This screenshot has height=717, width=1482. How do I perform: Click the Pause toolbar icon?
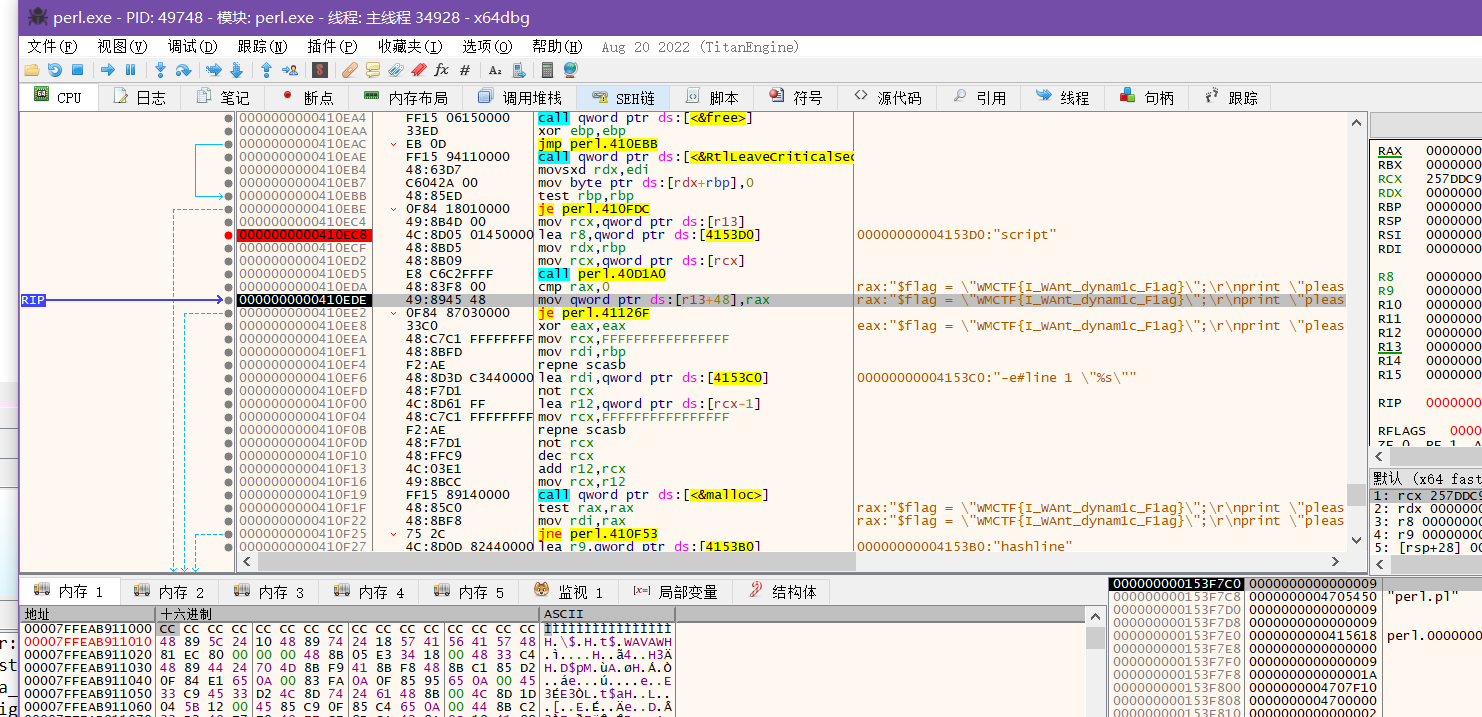(x=130, y=70)
